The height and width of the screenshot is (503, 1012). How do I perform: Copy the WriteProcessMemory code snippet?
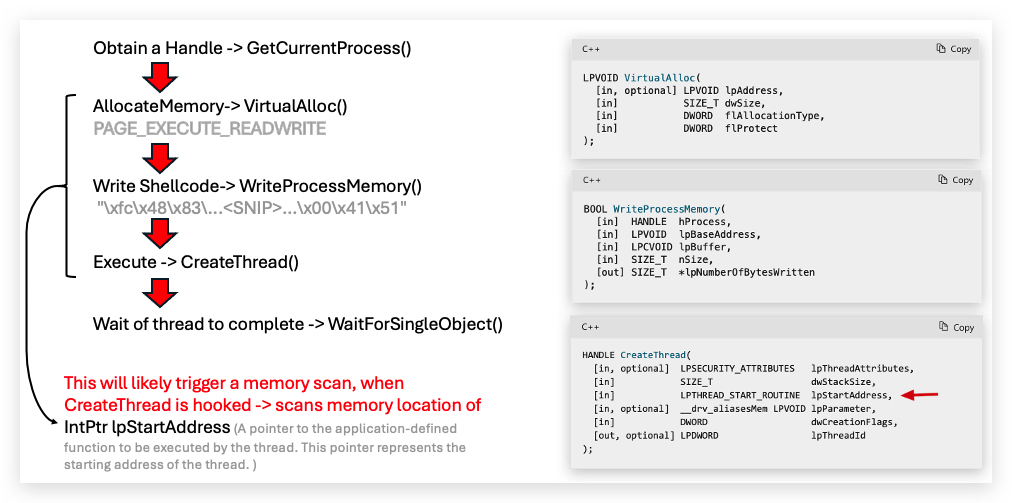tap(956, 180)
